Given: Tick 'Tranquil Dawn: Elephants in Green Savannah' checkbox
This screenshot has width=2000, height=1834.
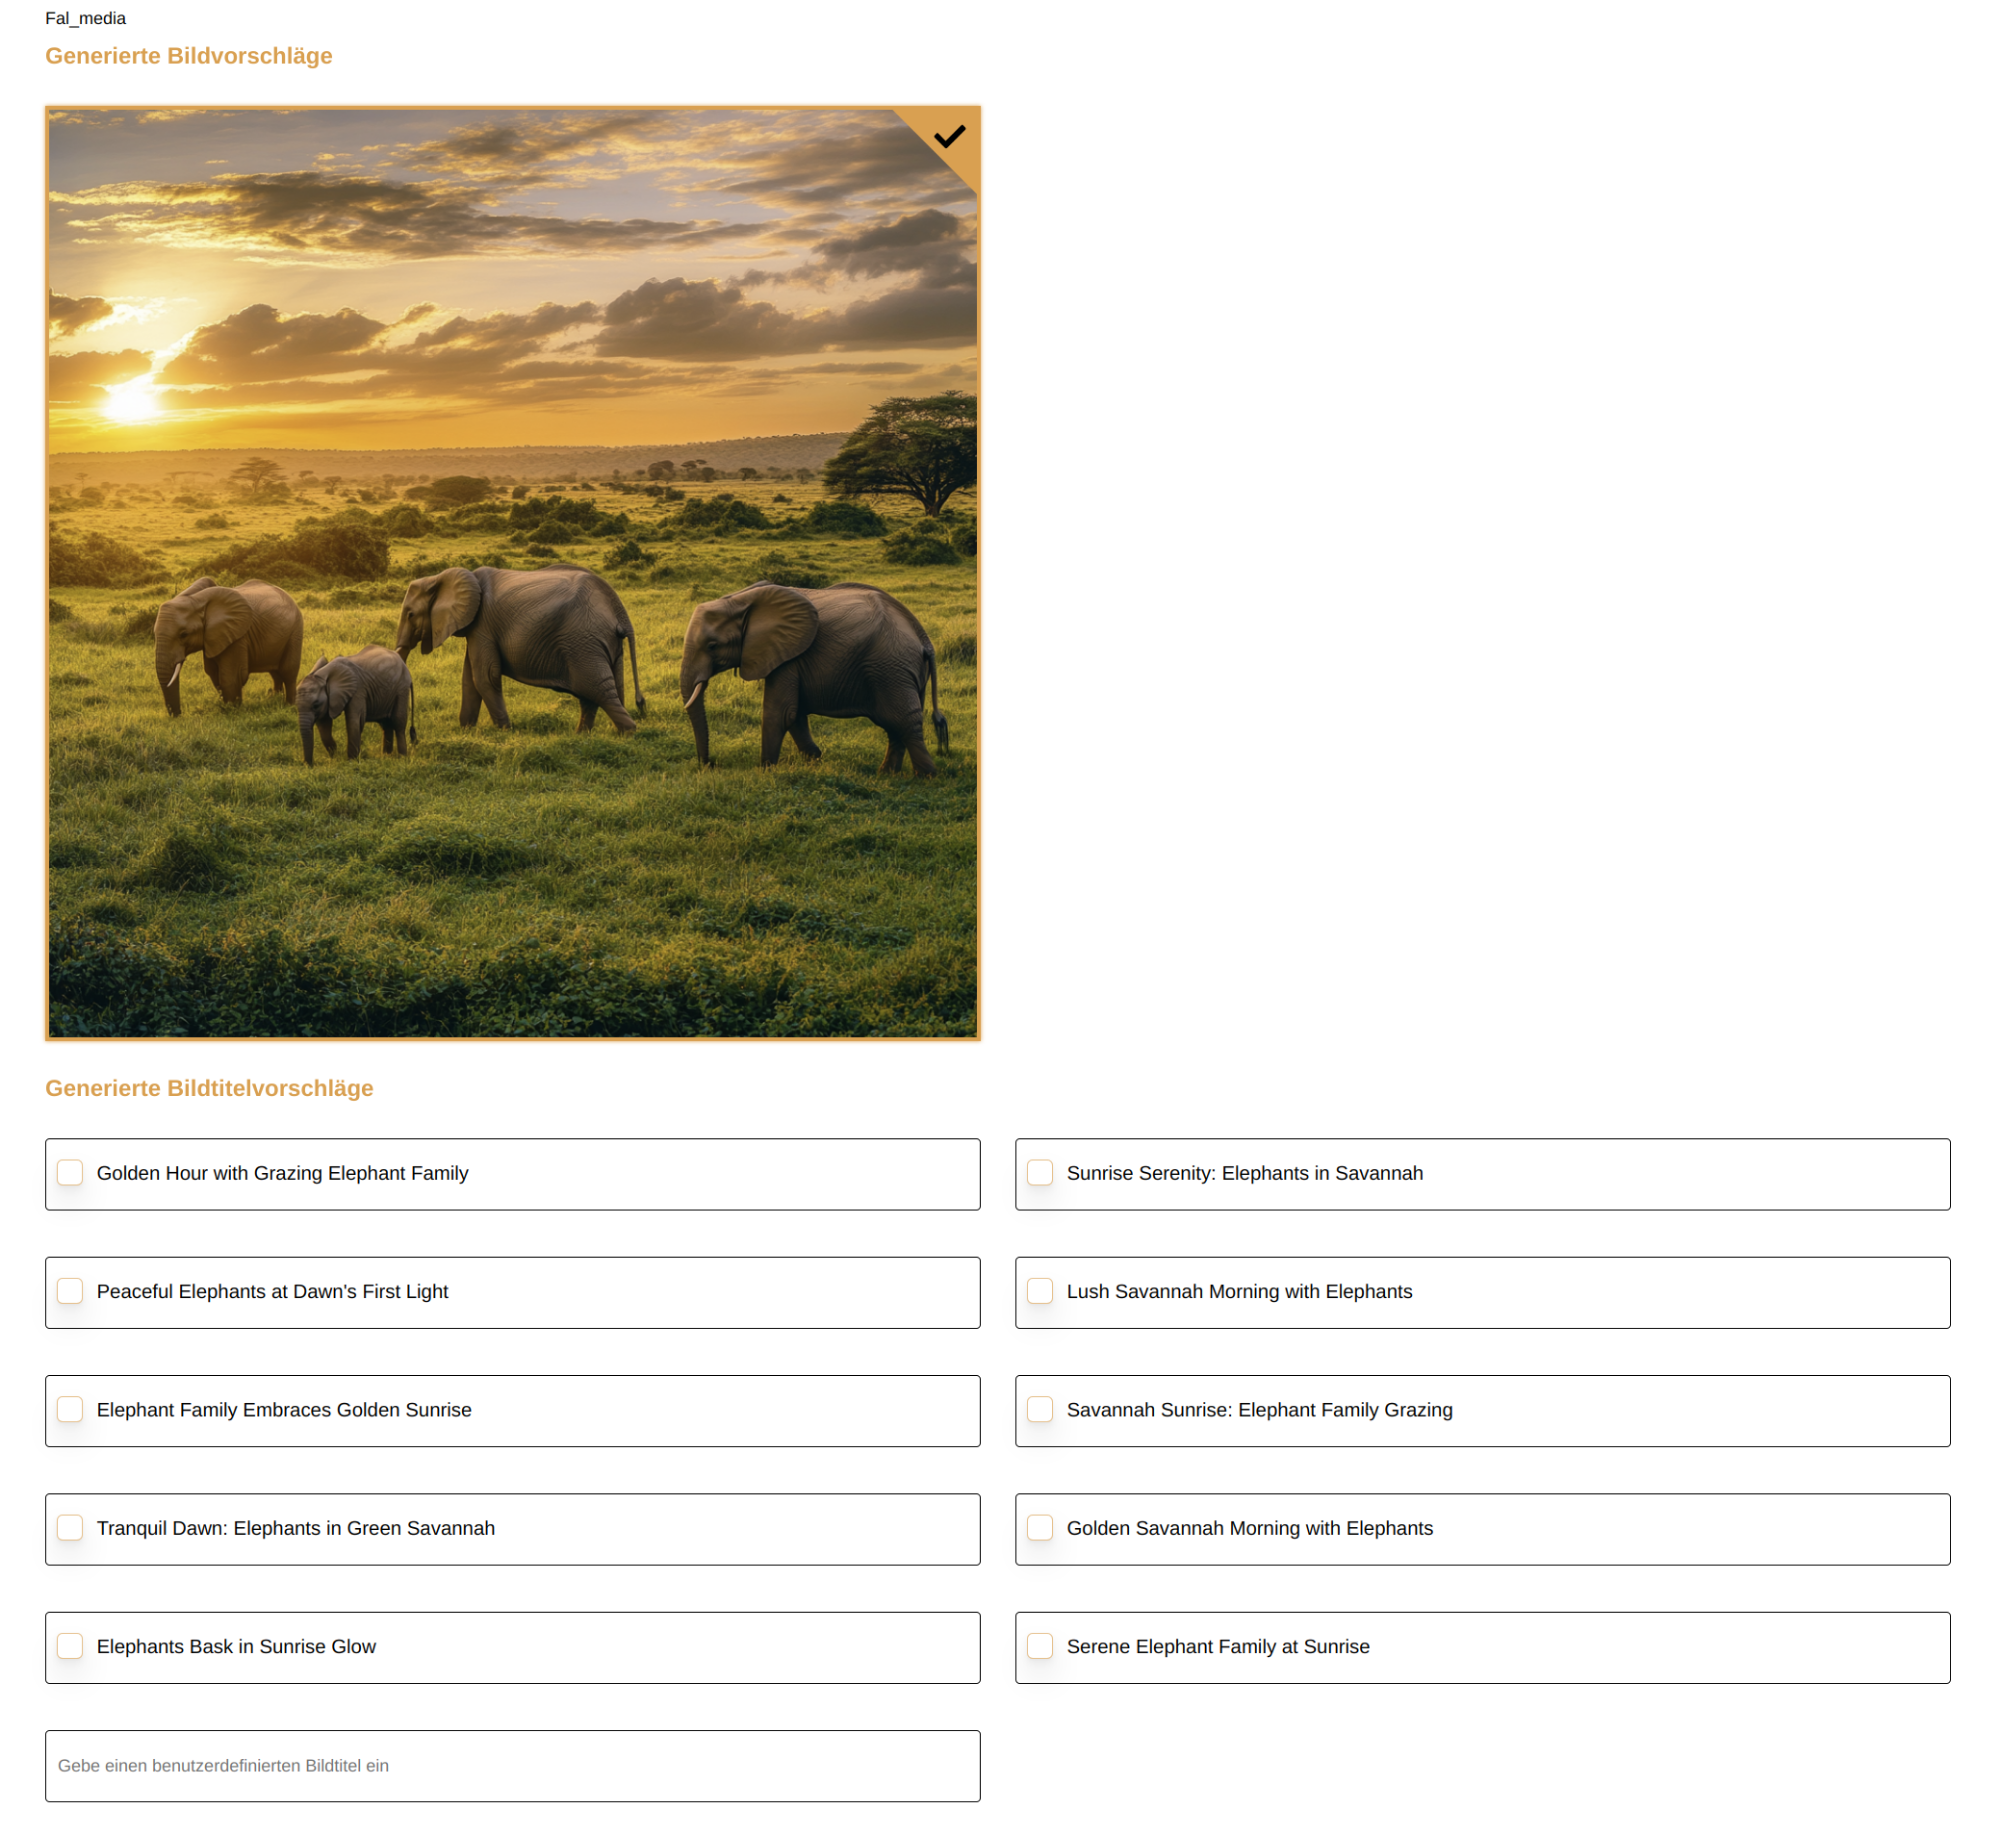Looking at the screenshot, I should (x=70, y=1528).
